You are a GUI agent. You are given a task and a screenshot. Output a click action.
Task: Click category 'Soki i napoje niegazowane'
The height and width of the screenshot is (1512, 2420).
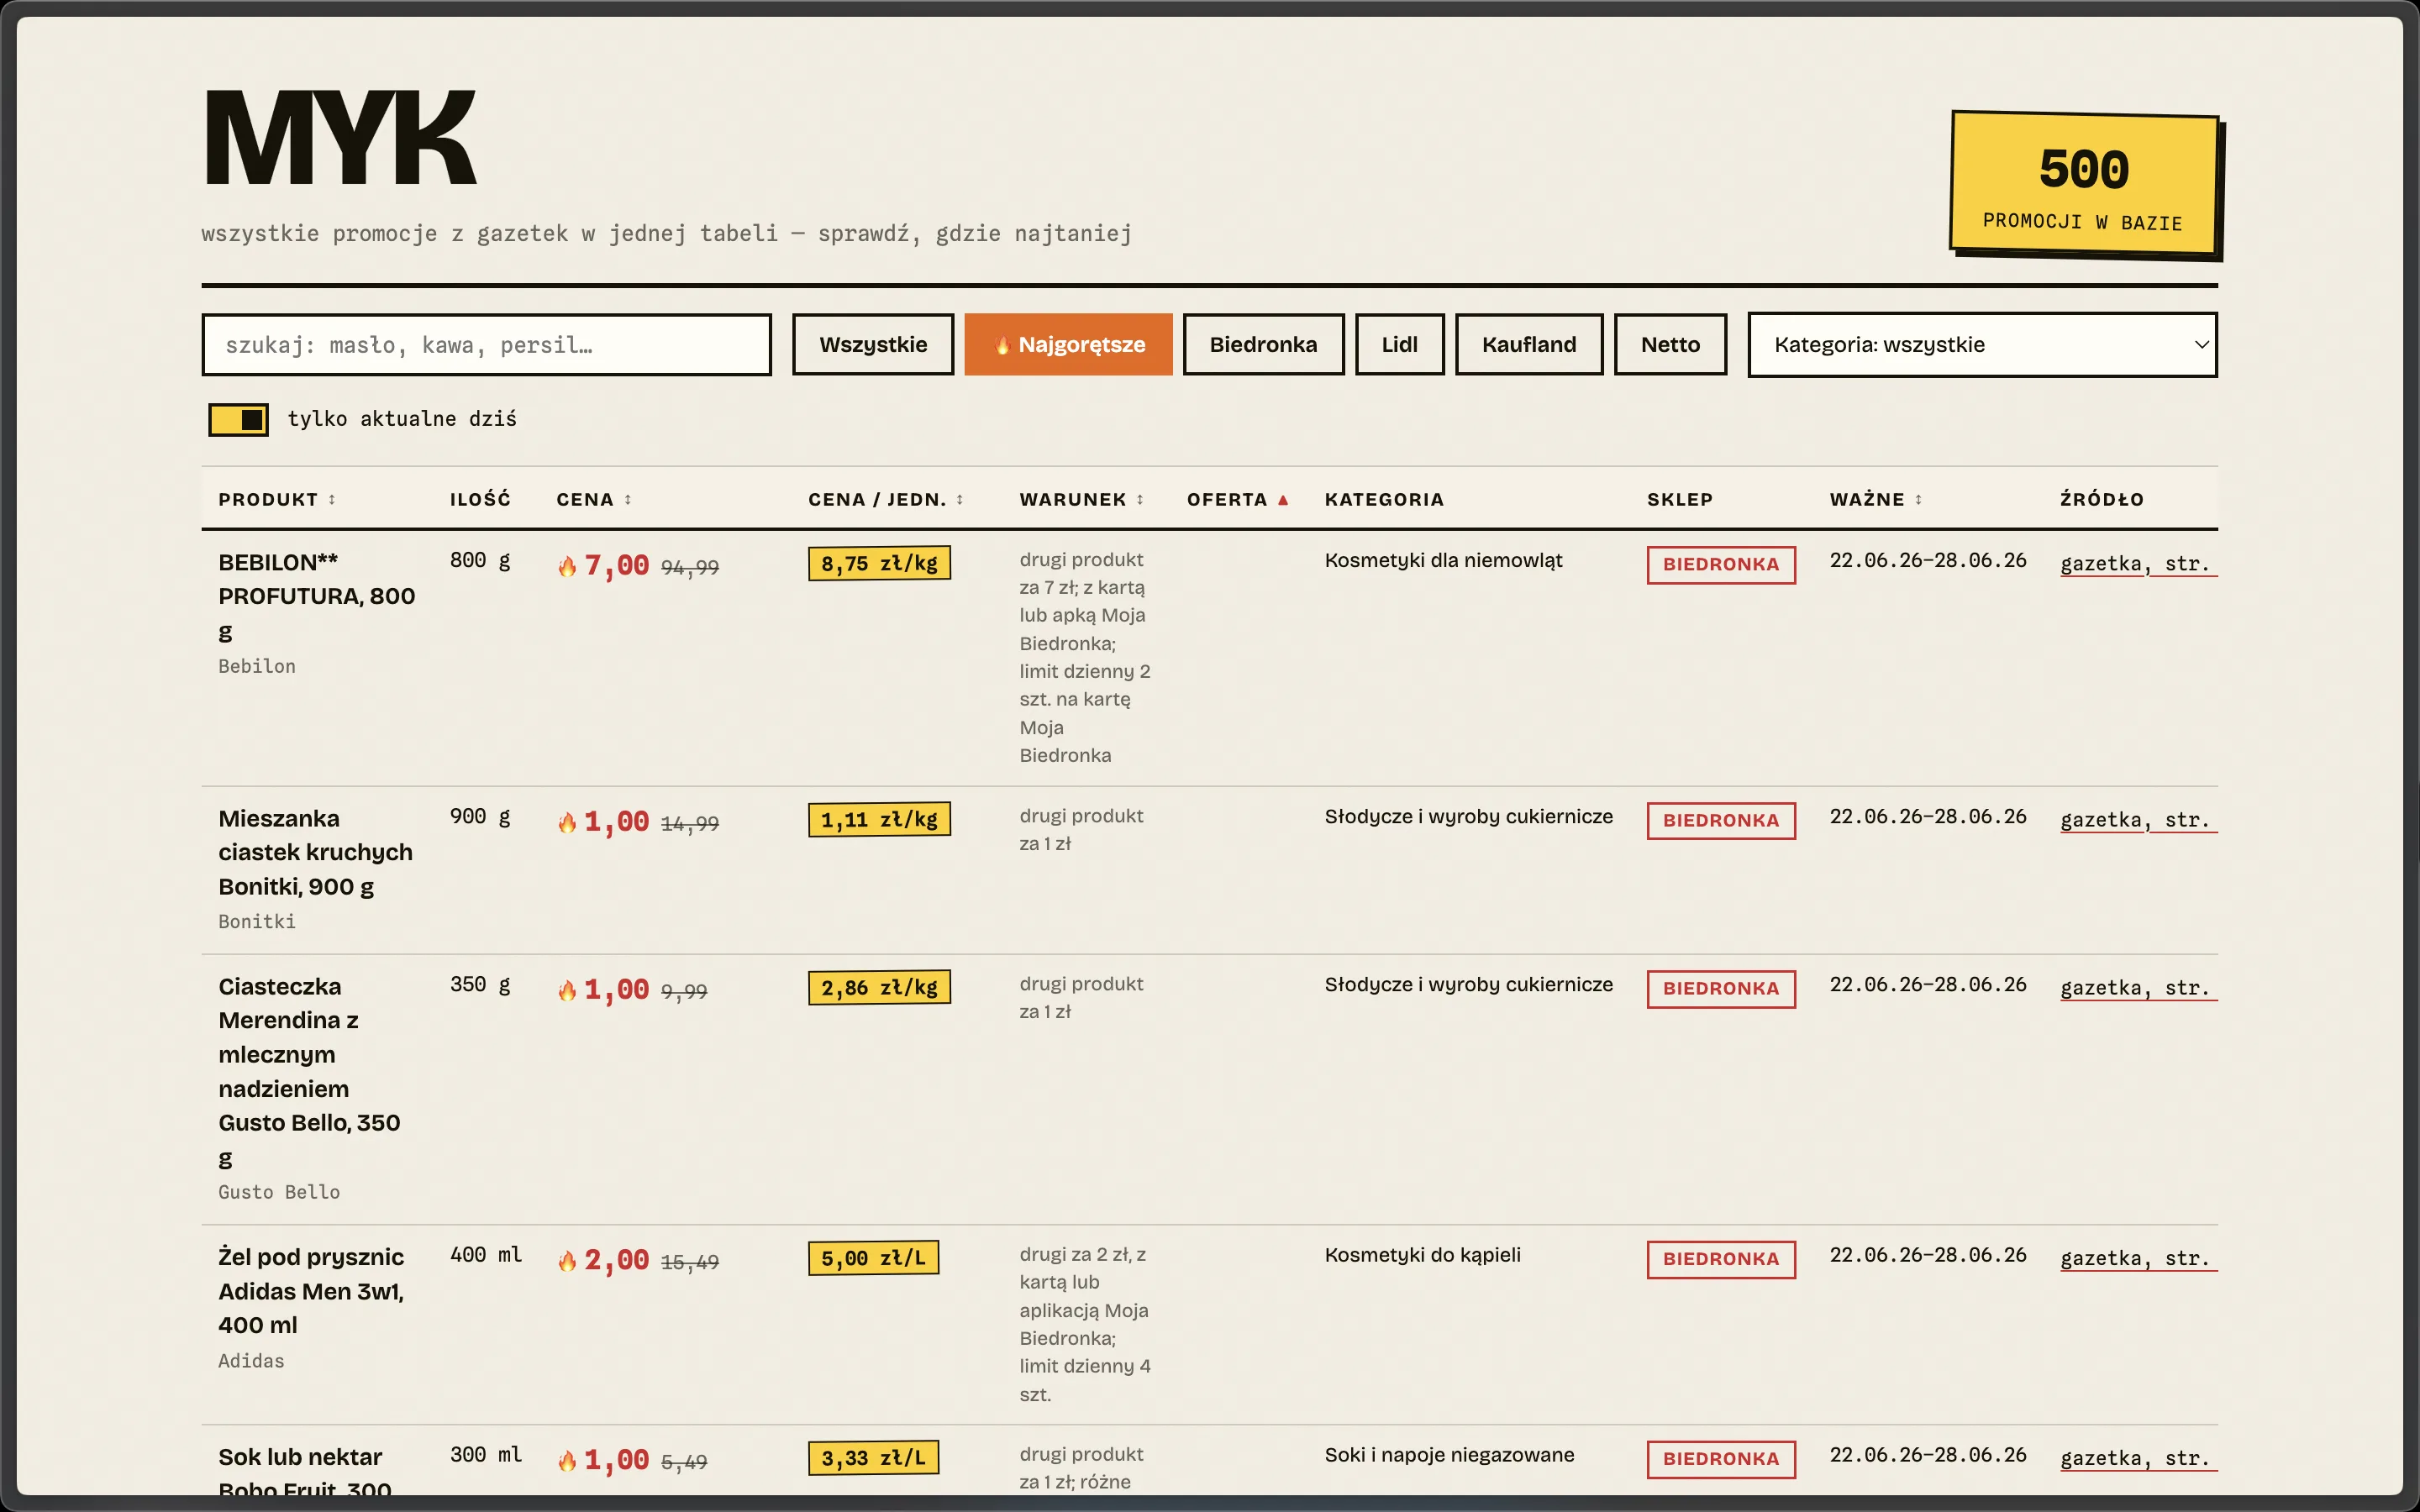[x=1449, y=1455]
